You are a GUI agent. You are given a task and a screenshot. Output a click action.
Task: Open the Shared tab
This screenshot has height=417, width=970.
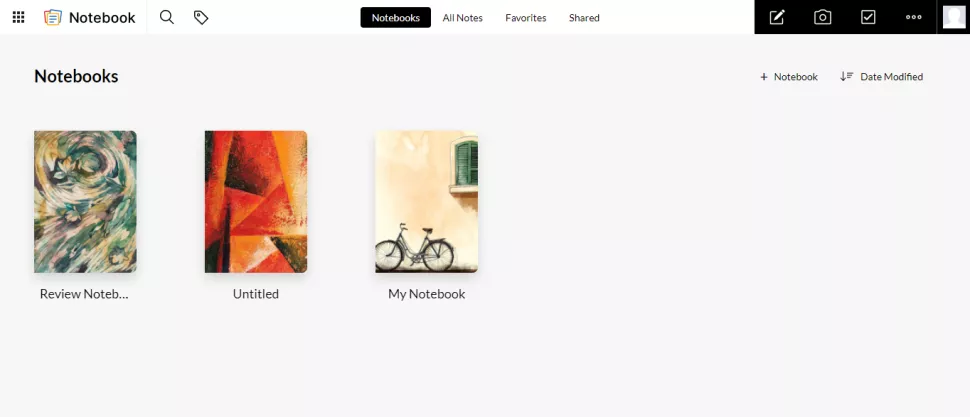coord(584,18)
